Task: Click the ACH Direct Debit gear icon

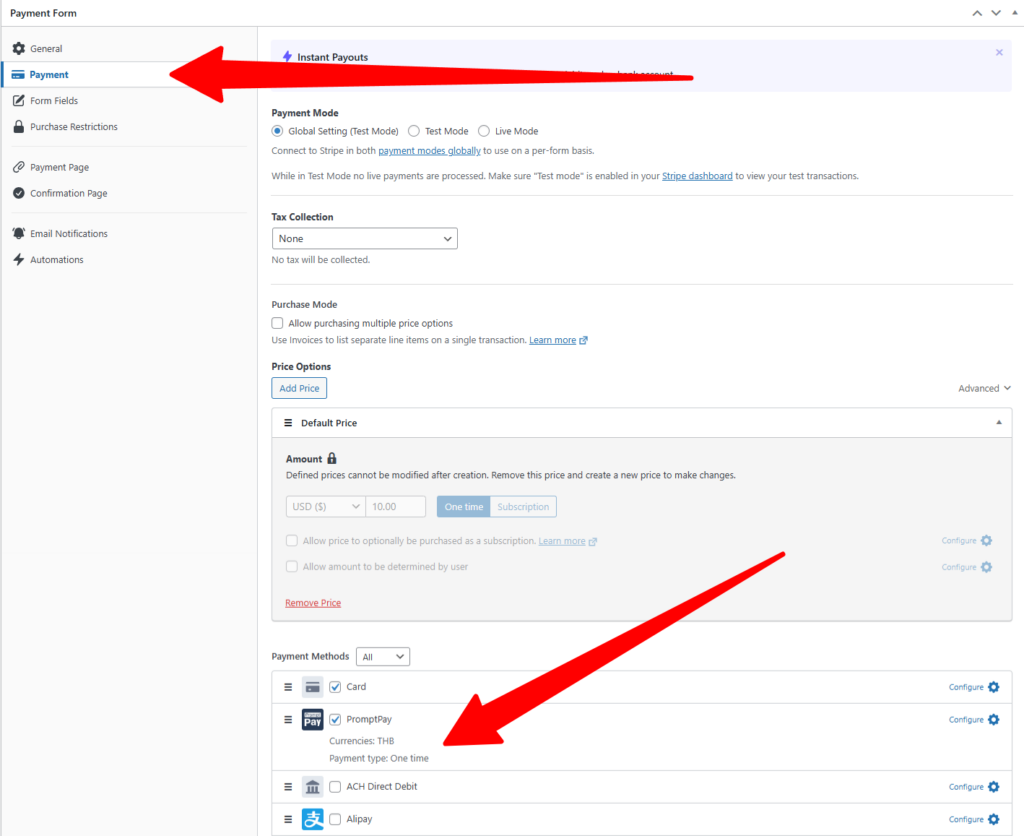Action: 993,787
